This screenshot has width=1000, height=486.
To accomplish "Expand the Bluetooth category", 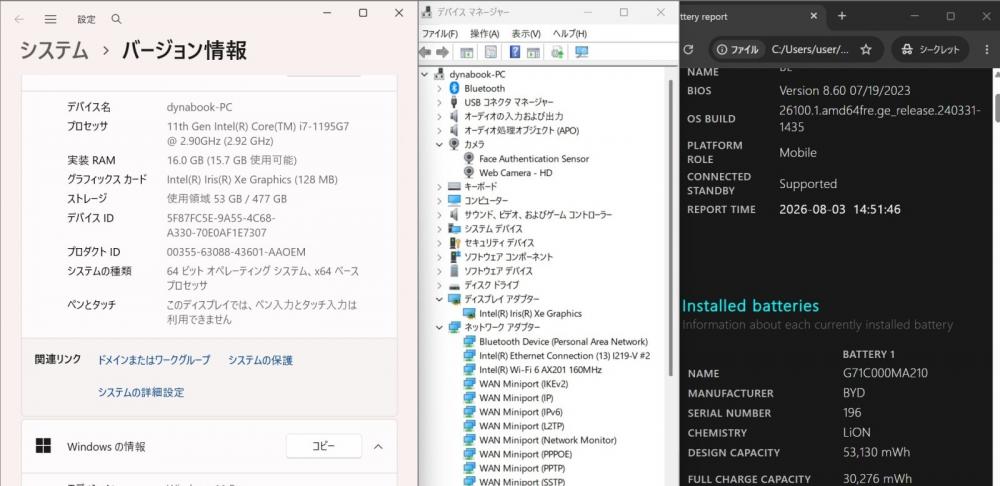I will 439,88.
